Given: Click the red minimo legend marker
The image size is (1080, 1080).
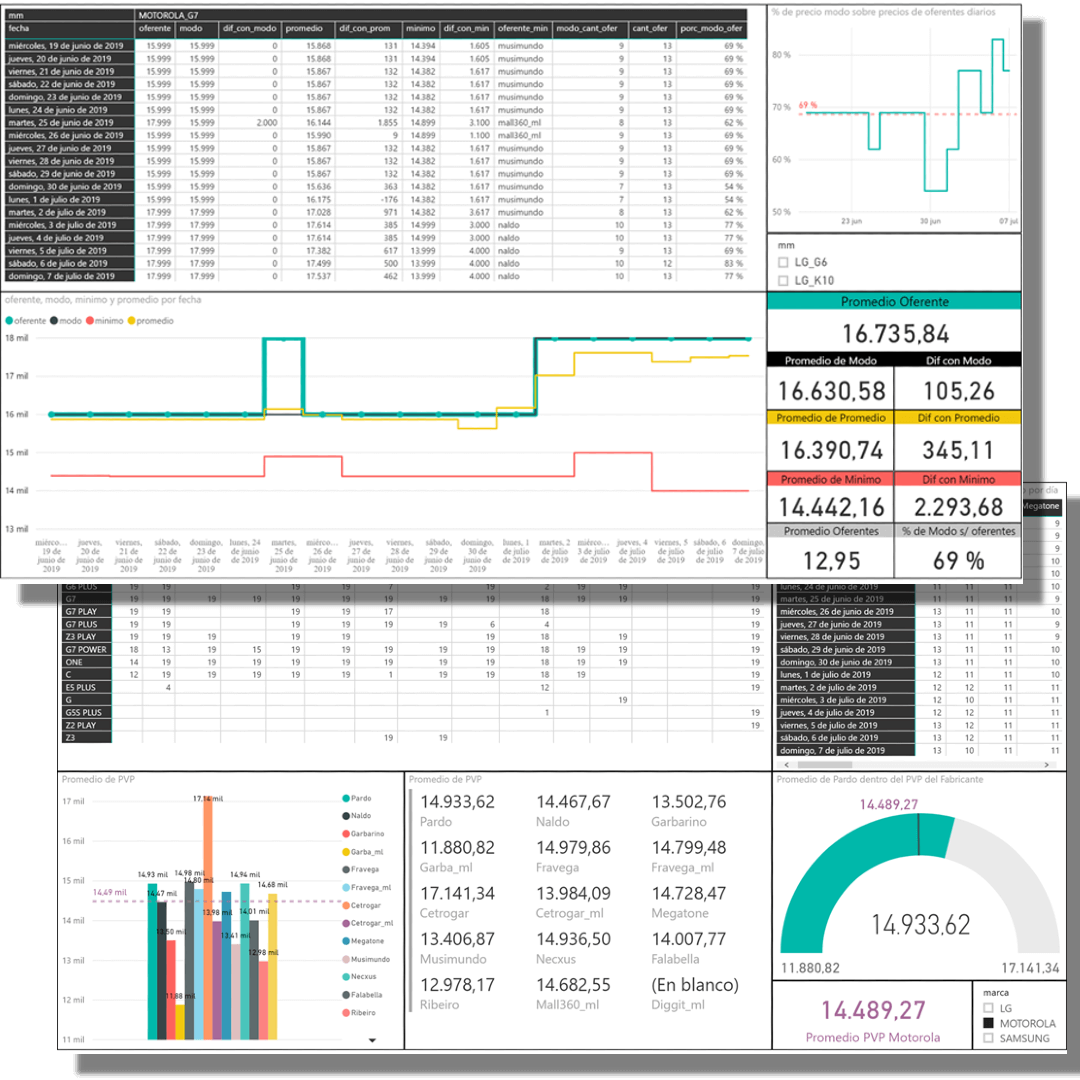Looking at the screenshot, I should (x=92, y=321).
